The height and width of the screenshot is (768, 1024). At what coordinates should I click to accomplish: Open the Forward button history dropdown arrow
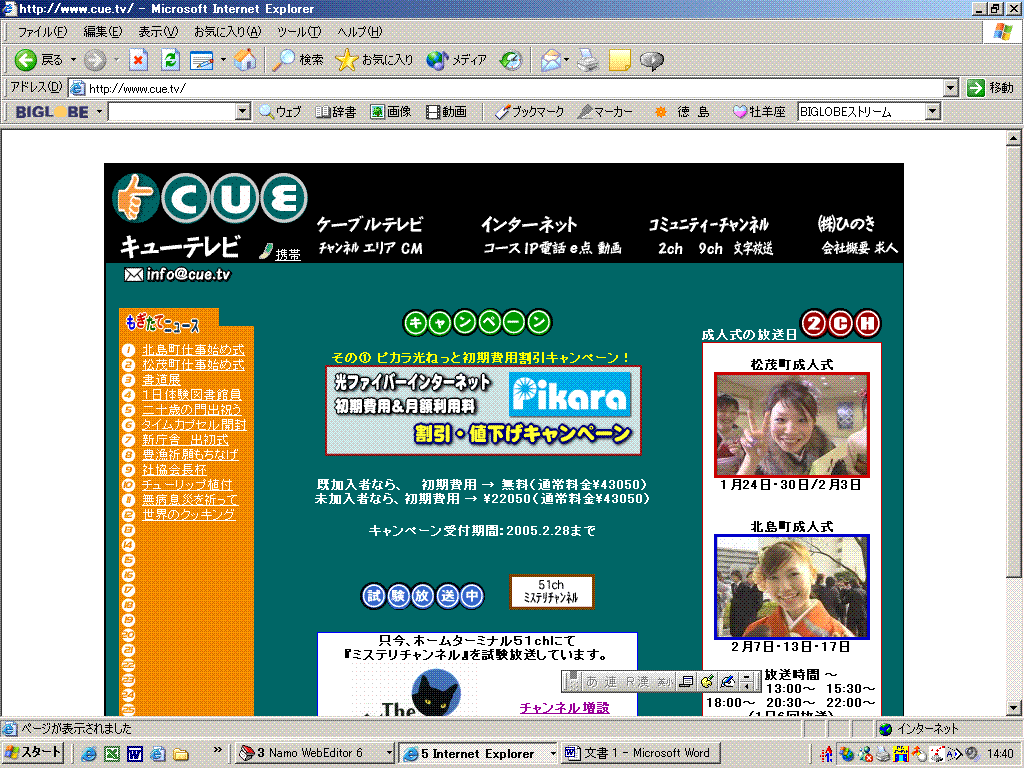(116, 60)
